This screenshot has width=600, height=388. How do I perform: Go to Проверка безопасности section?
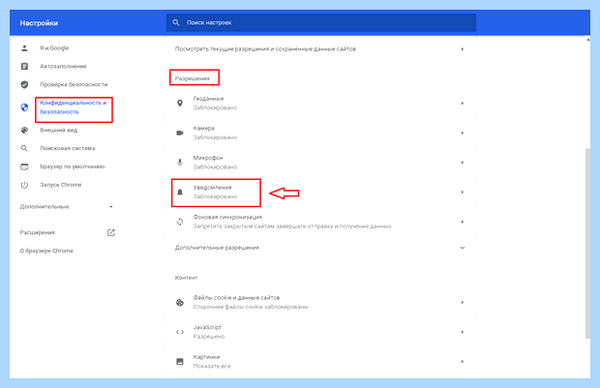pyautogui.click(x=74, y=85)
